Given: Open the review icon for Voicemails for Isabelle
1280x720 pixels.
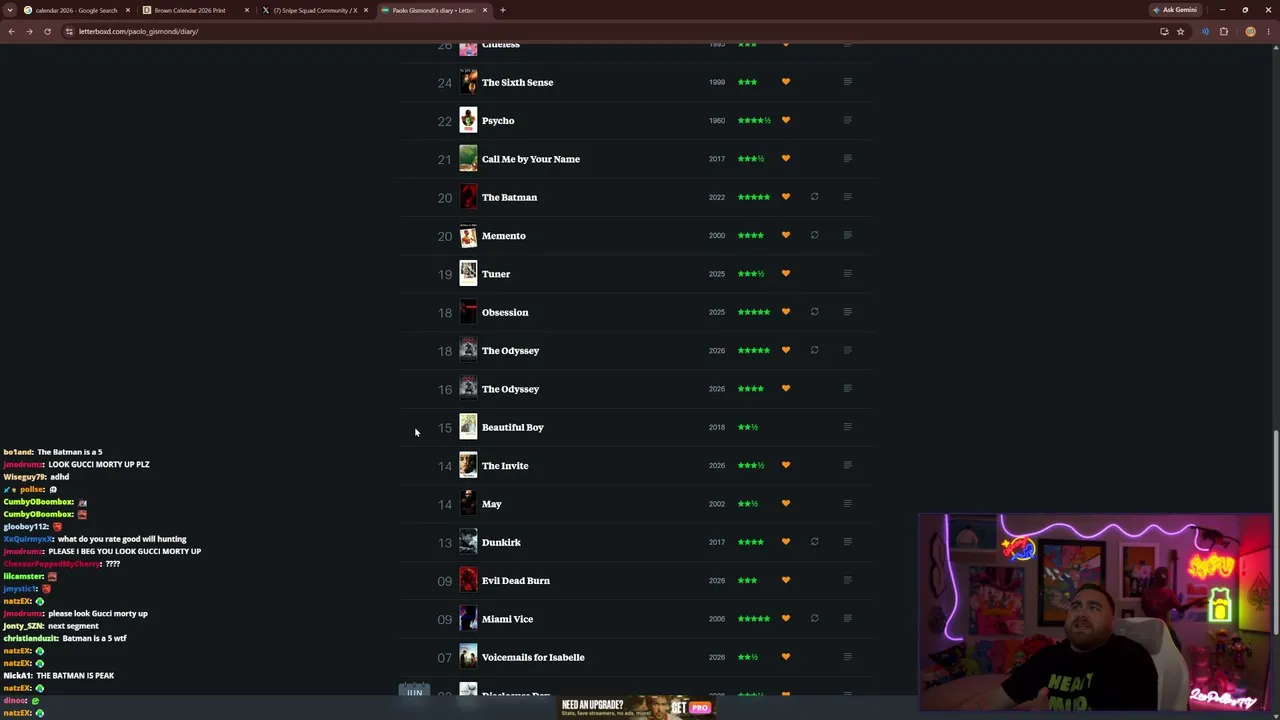Looking at the screenshot, I should (x=847, y=657).
